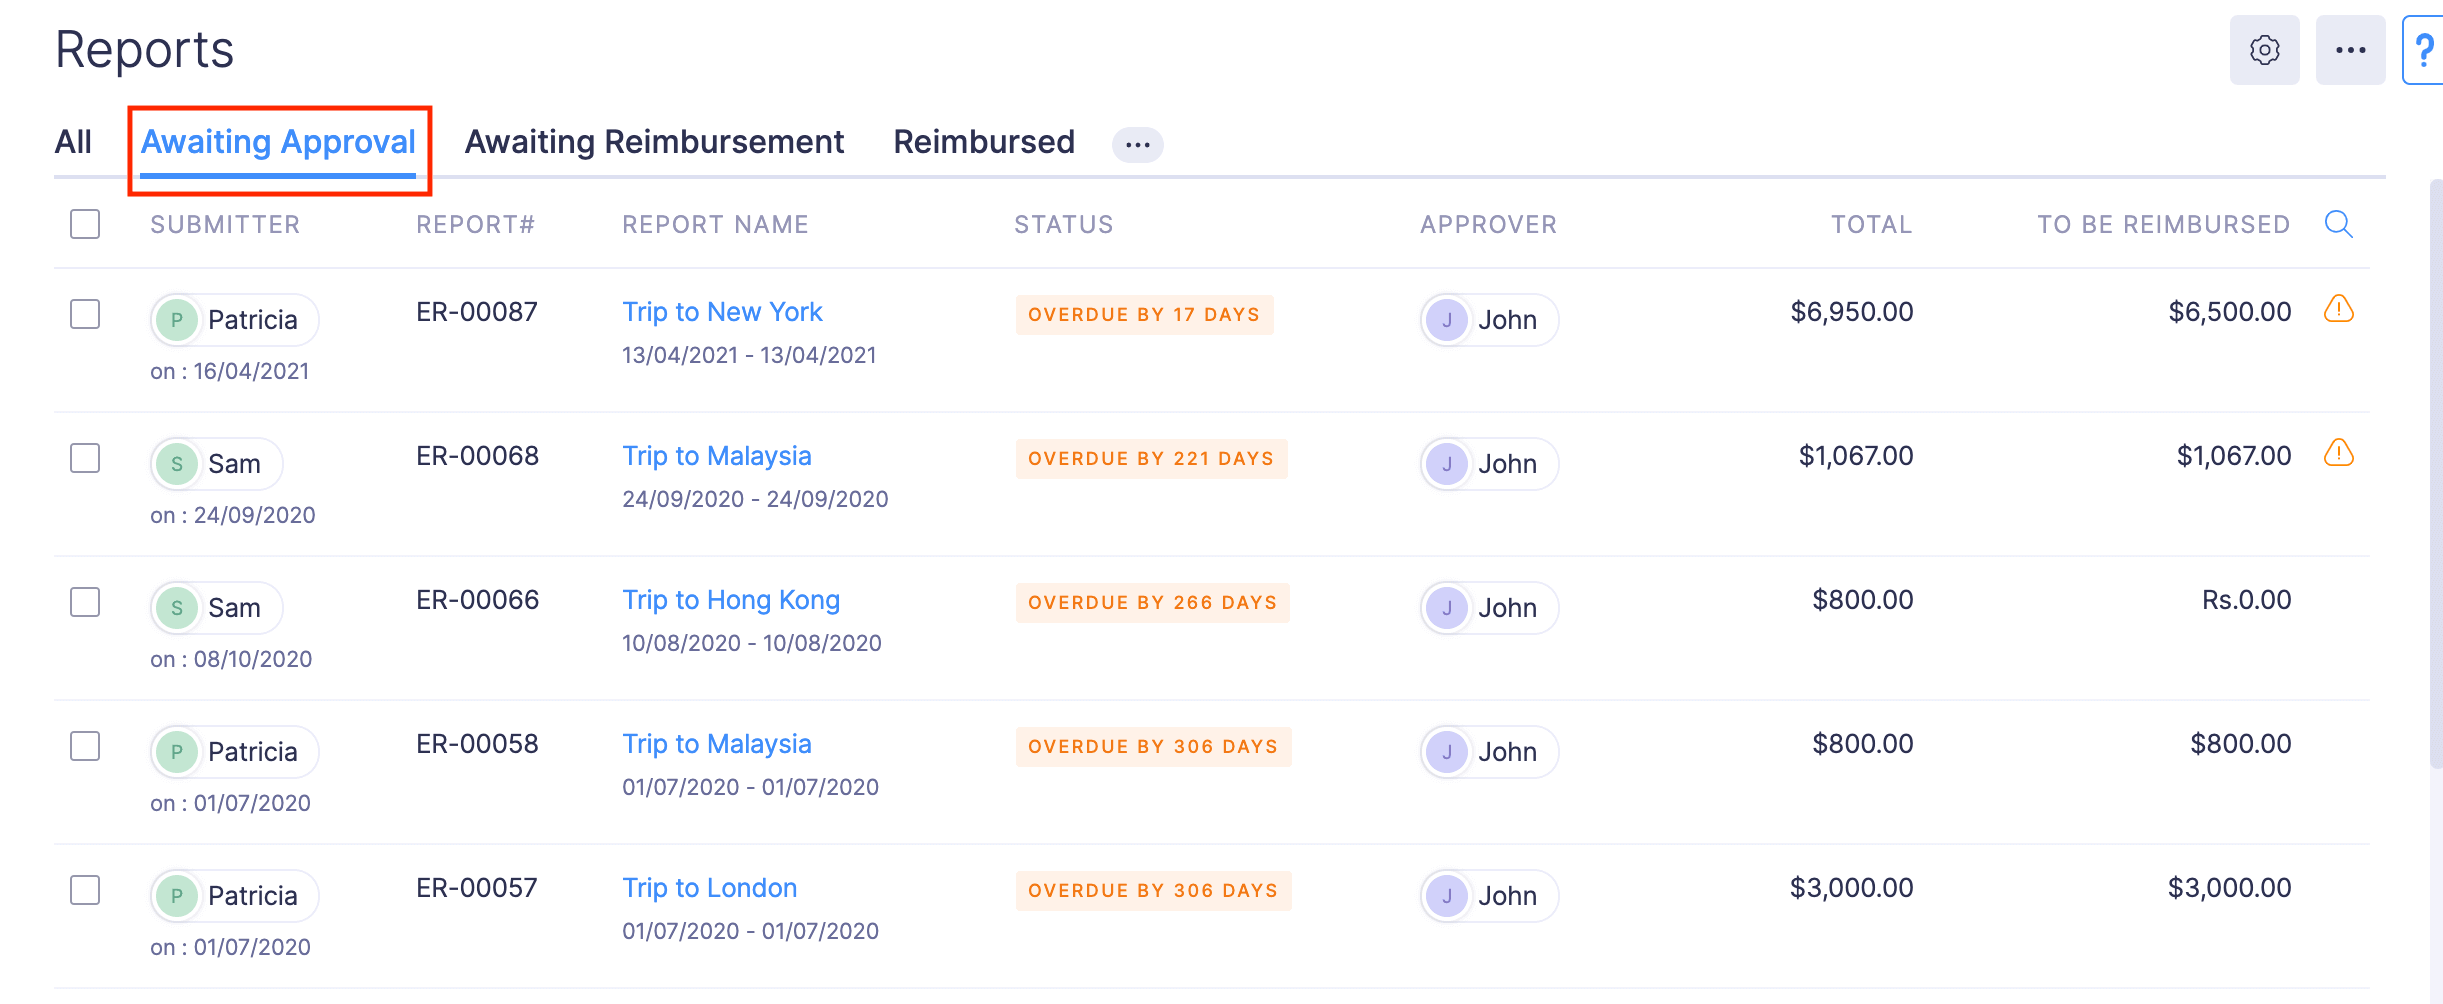2443x1004 pixels.
Task: Tick the checkbox for report ER-00057
Action: [x=85, y=890]
